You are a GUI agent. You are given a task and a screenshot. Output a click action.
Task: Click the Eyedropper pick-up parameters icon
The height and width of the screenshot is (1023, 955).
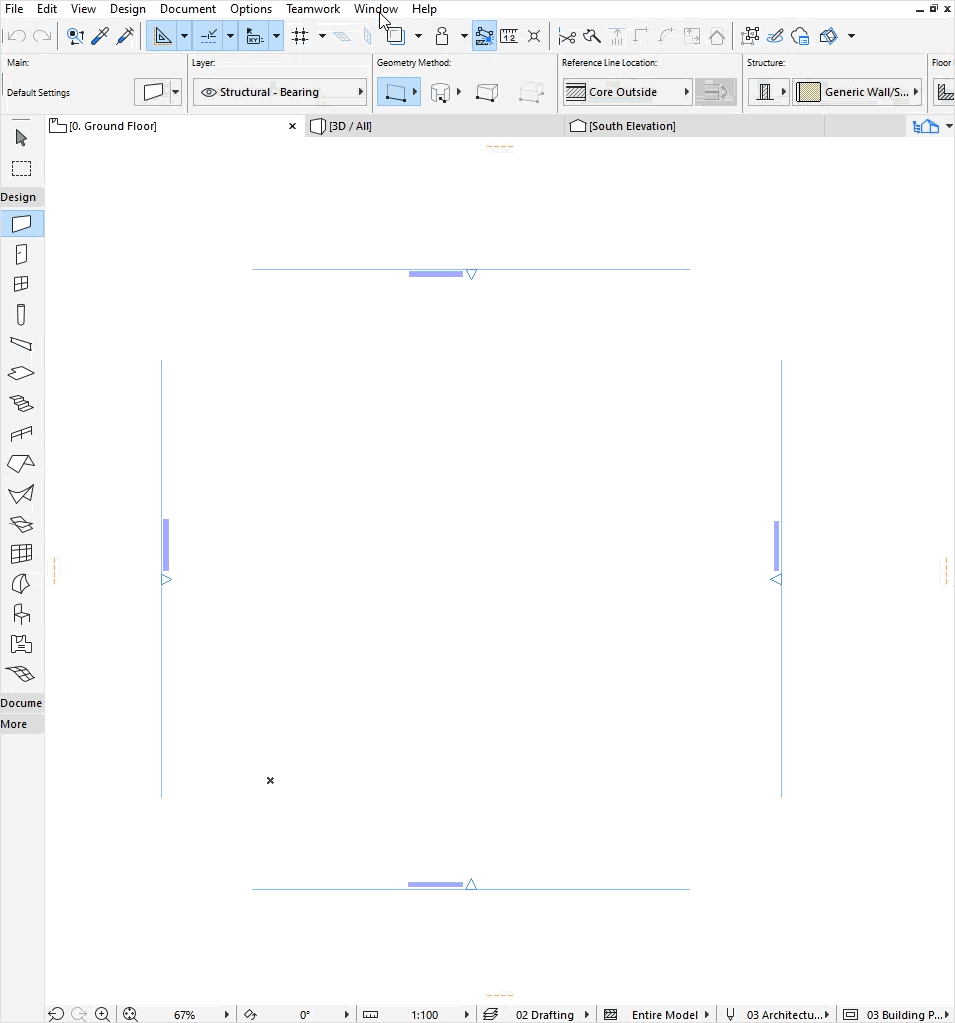(100, 37)
